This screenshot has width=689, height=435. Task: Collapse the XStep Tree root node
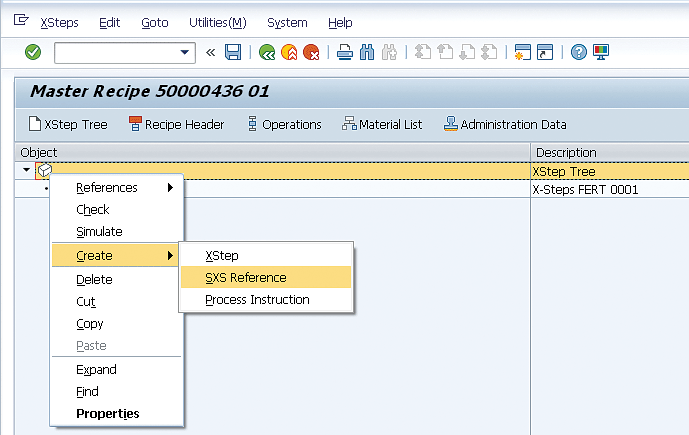pyautogui.click(x=27, y=171)
